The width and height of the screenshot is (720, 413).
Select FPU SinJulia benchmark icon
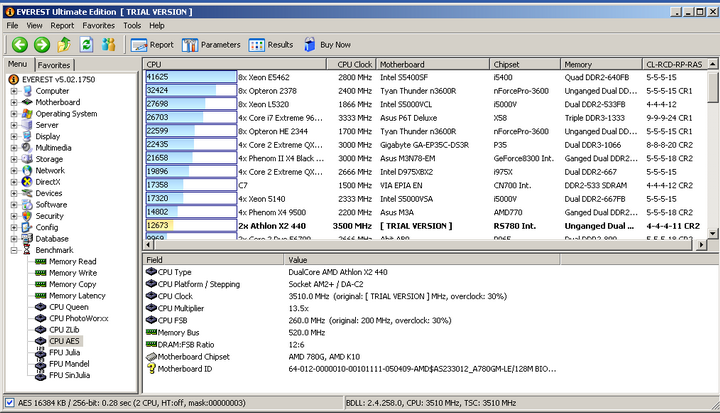pos(41,375)
